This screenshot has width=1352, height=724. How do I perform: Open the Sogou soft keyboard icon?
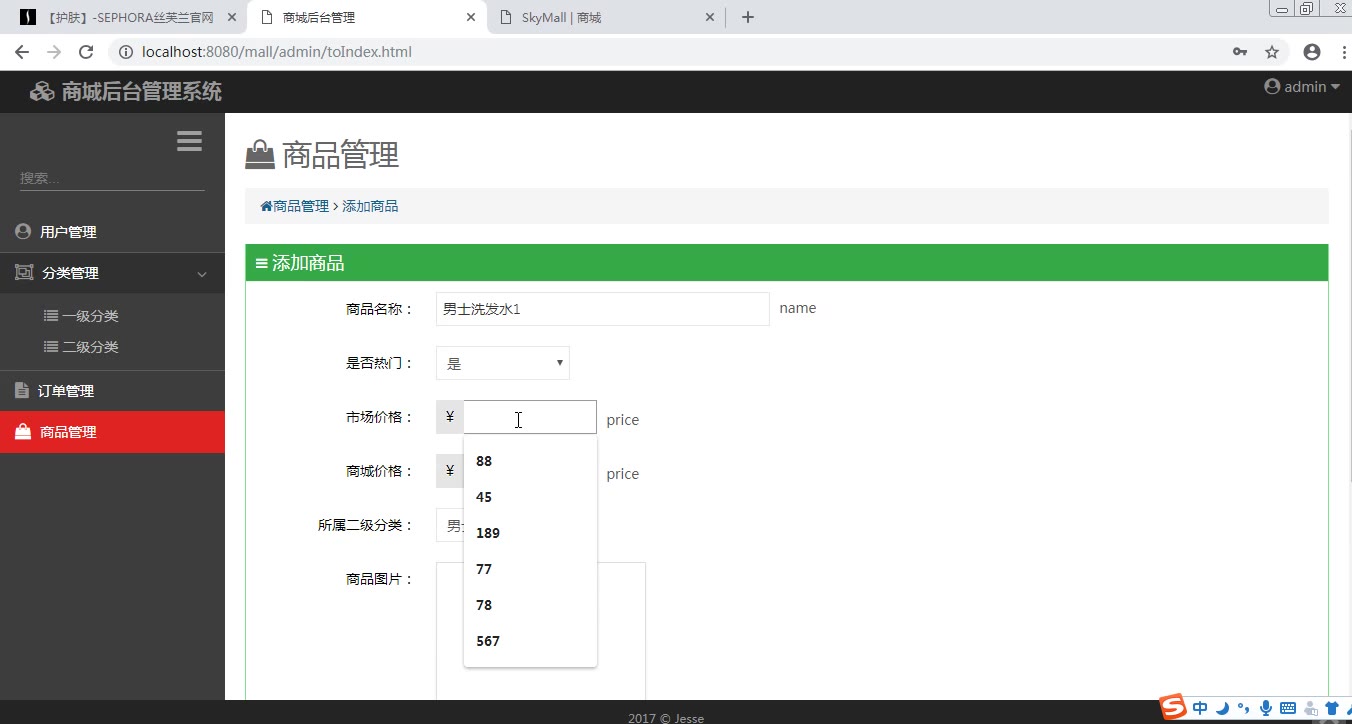coord(1288,708)
